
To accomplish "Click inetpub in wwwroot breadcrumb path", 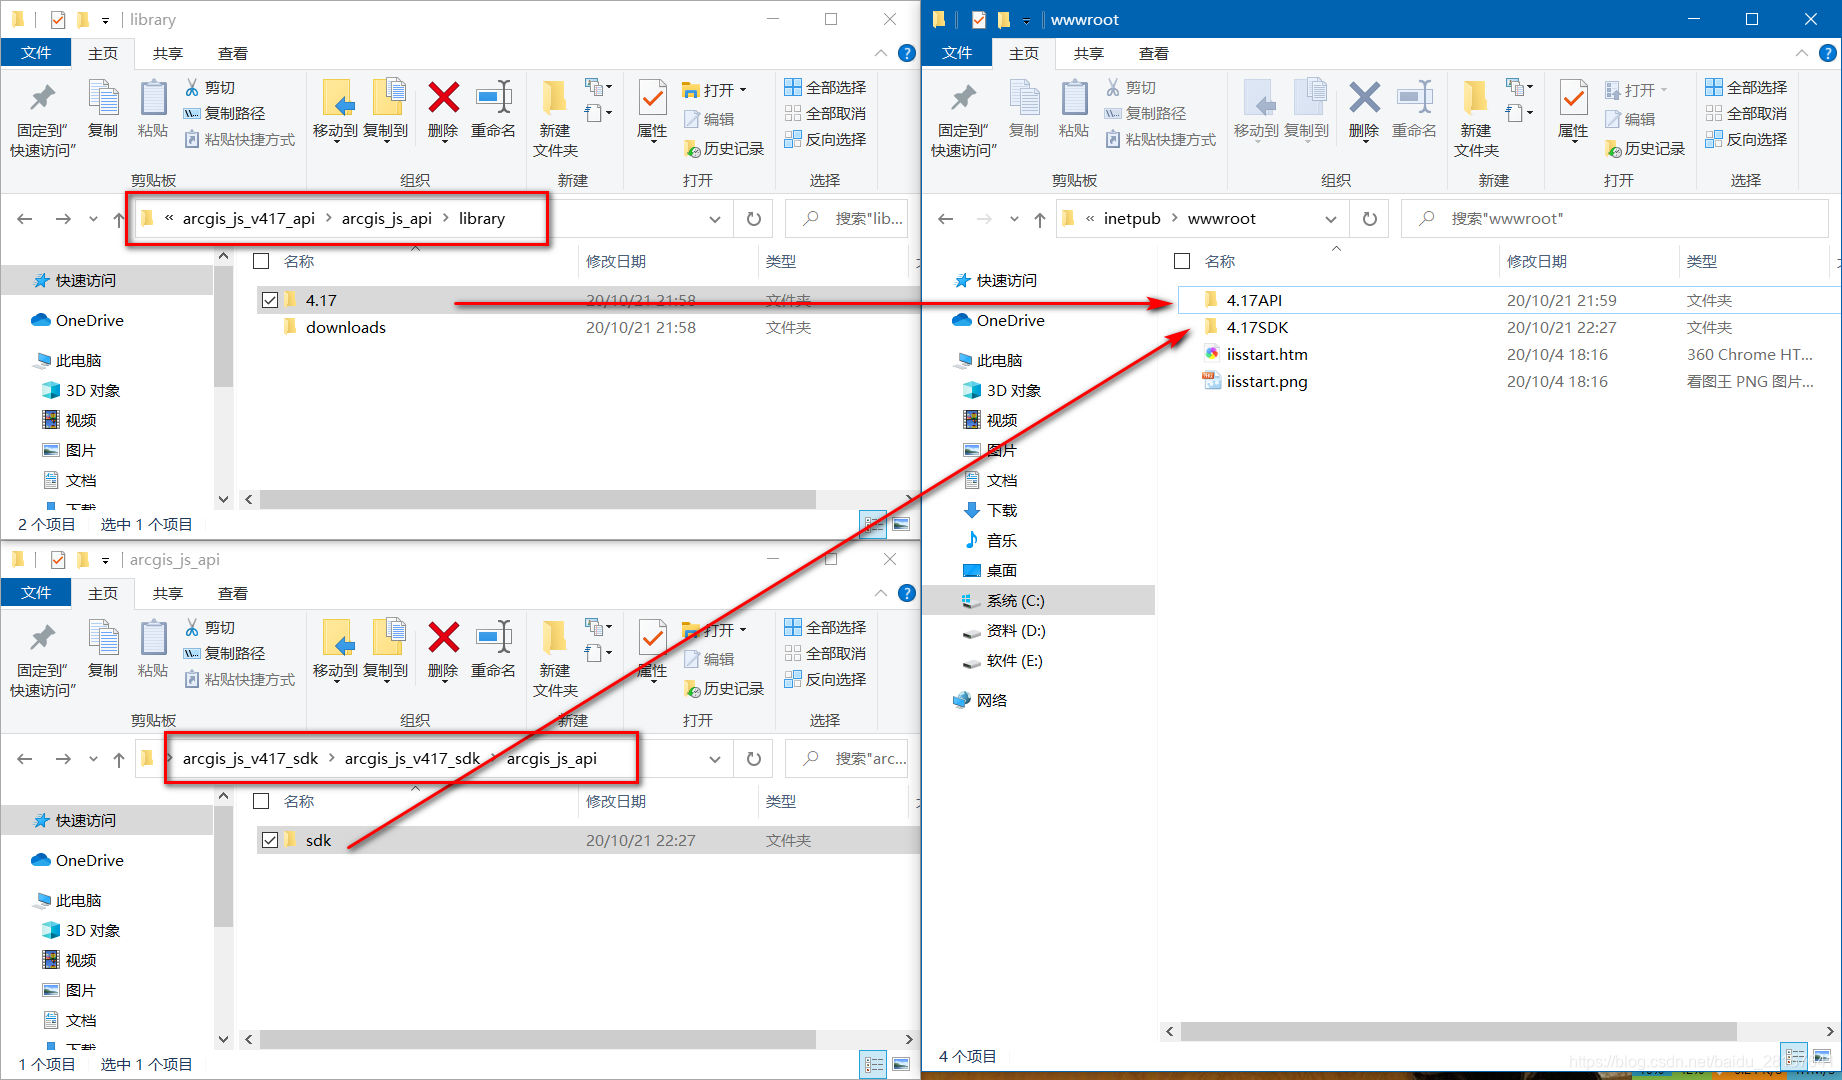I will 1132,219.
